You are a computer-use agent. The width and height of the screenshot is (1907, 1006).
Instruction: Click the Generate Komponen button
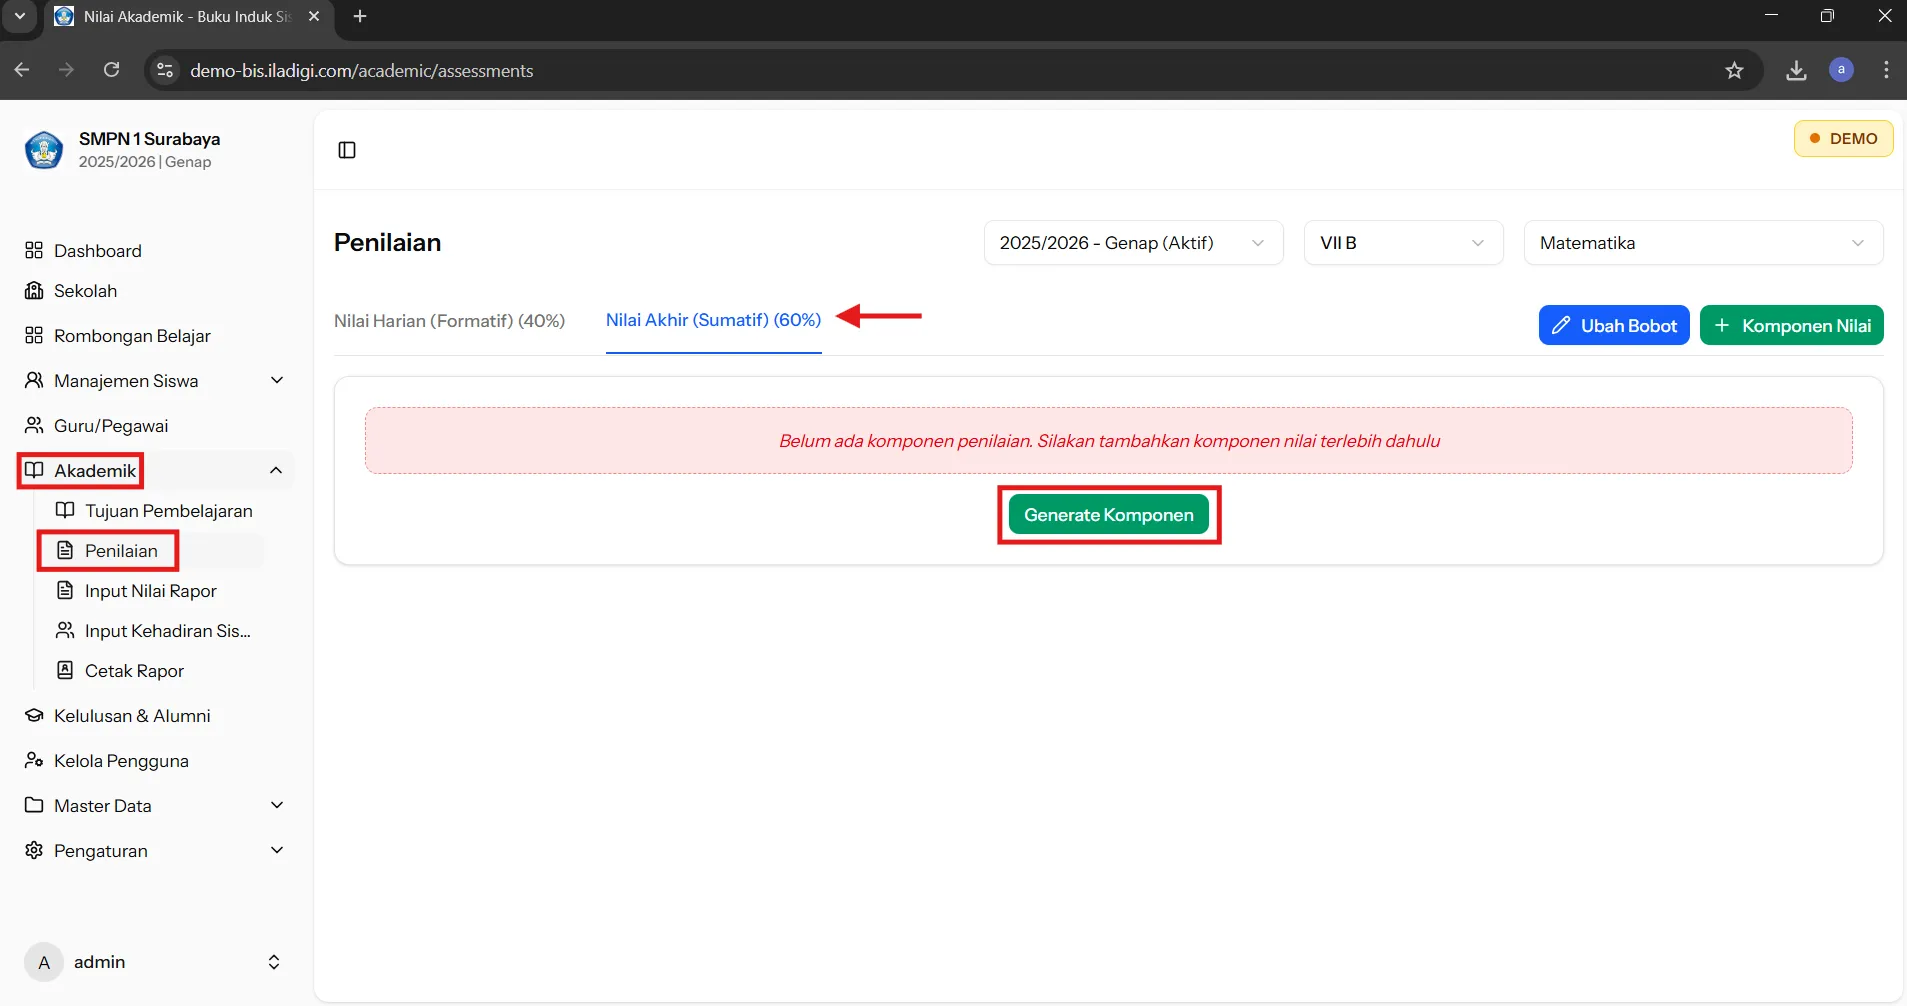1109,515
